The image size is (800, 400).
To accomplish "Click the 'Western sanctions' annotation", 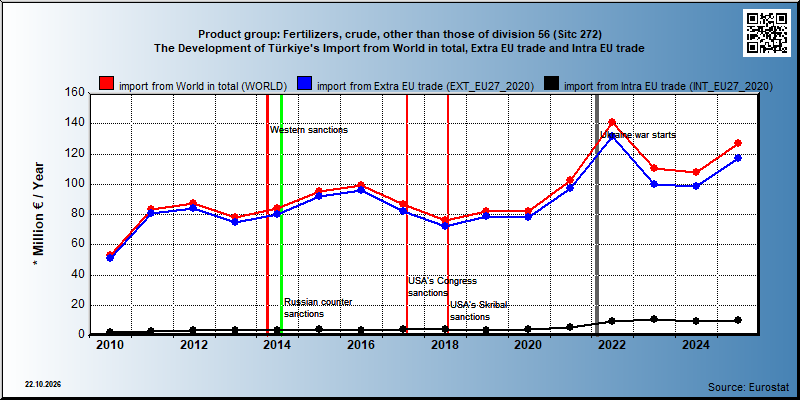I will [309, 130].
